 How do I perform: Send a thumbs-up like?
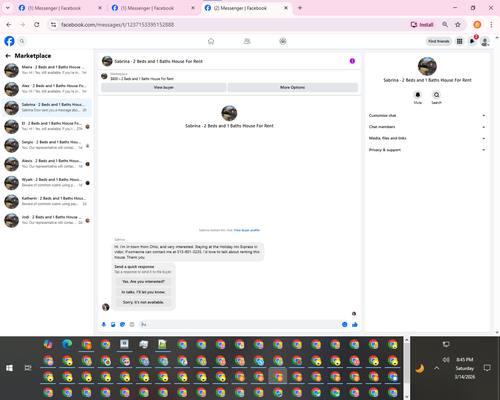click(x=355, y=324)
